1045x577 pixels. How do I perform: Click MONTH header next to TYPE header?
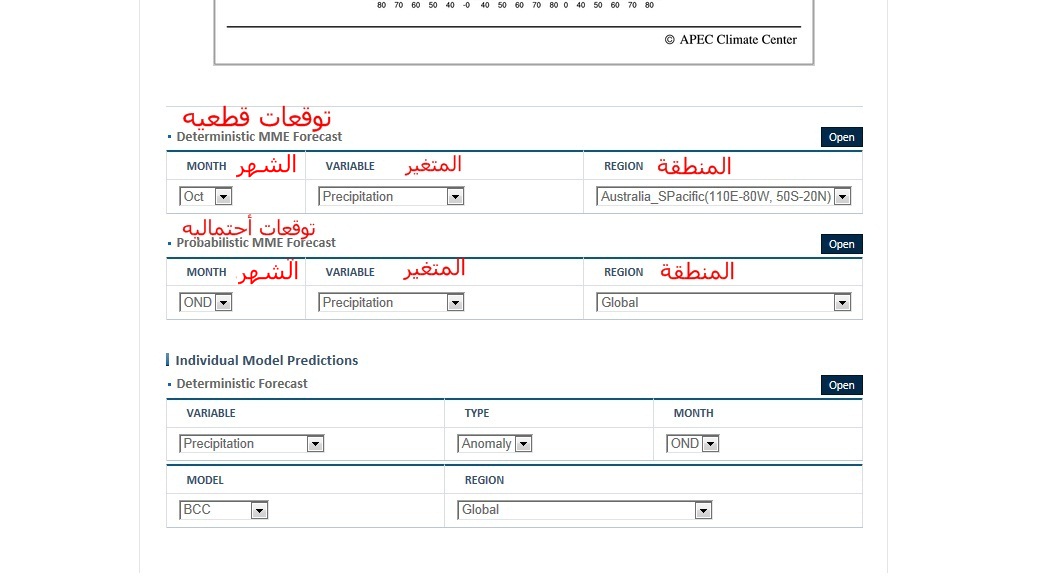coord(693,413)
